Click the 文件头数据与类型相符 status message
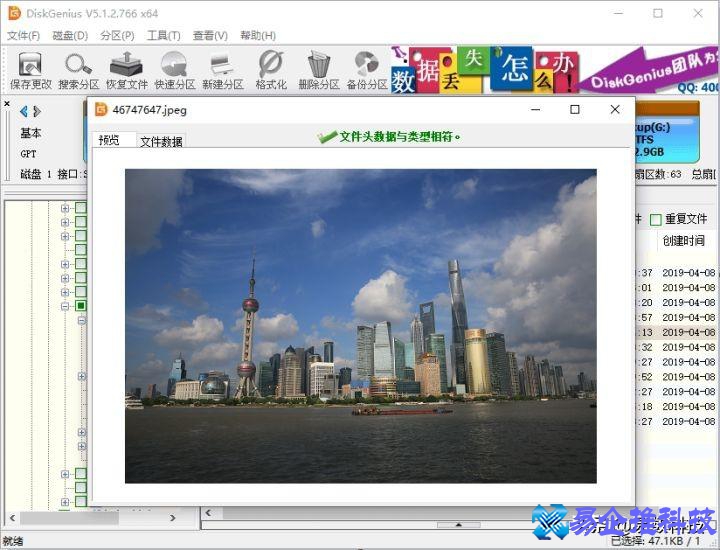This screenshot has width=720, height=550. 399,136
